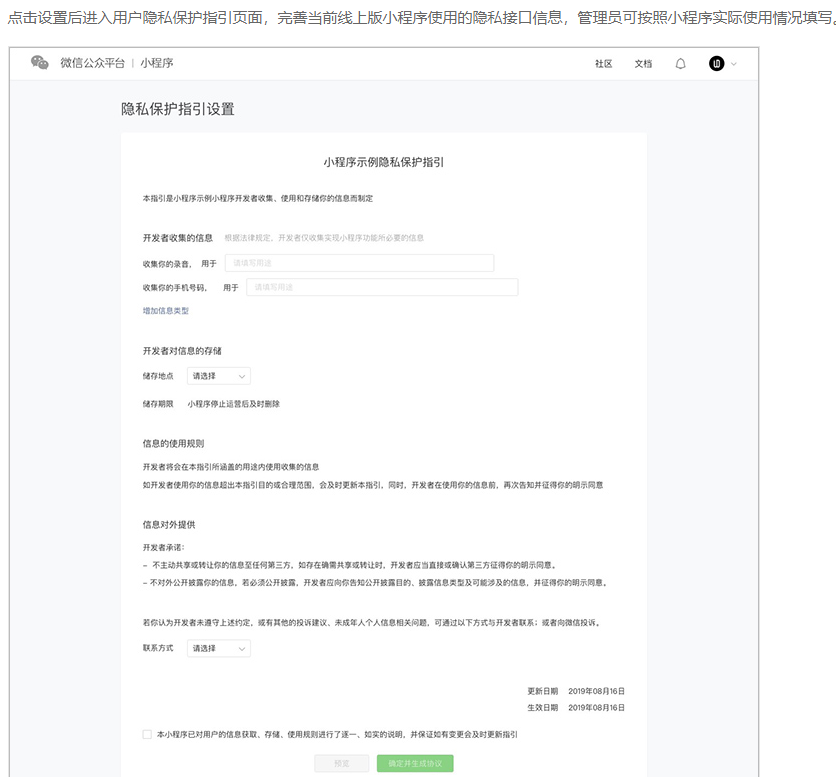Fill in the 录音 purpose field
836x777 pixels.
pyautogui.click(x=359, y=263)
